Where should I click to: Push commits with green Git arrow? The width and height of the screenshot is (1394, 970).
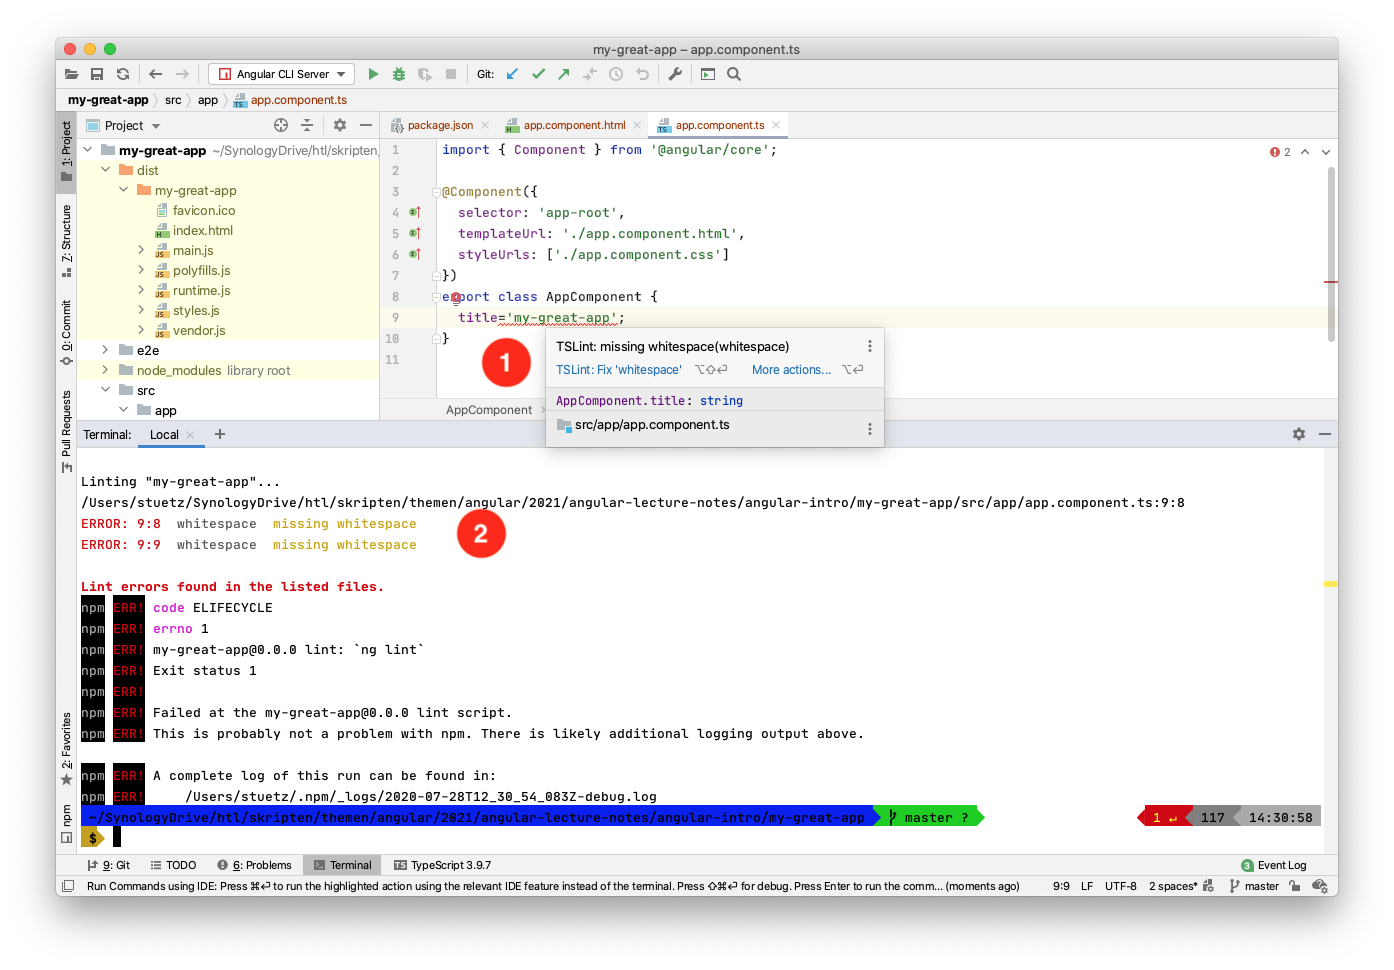[x=564, y=74]
